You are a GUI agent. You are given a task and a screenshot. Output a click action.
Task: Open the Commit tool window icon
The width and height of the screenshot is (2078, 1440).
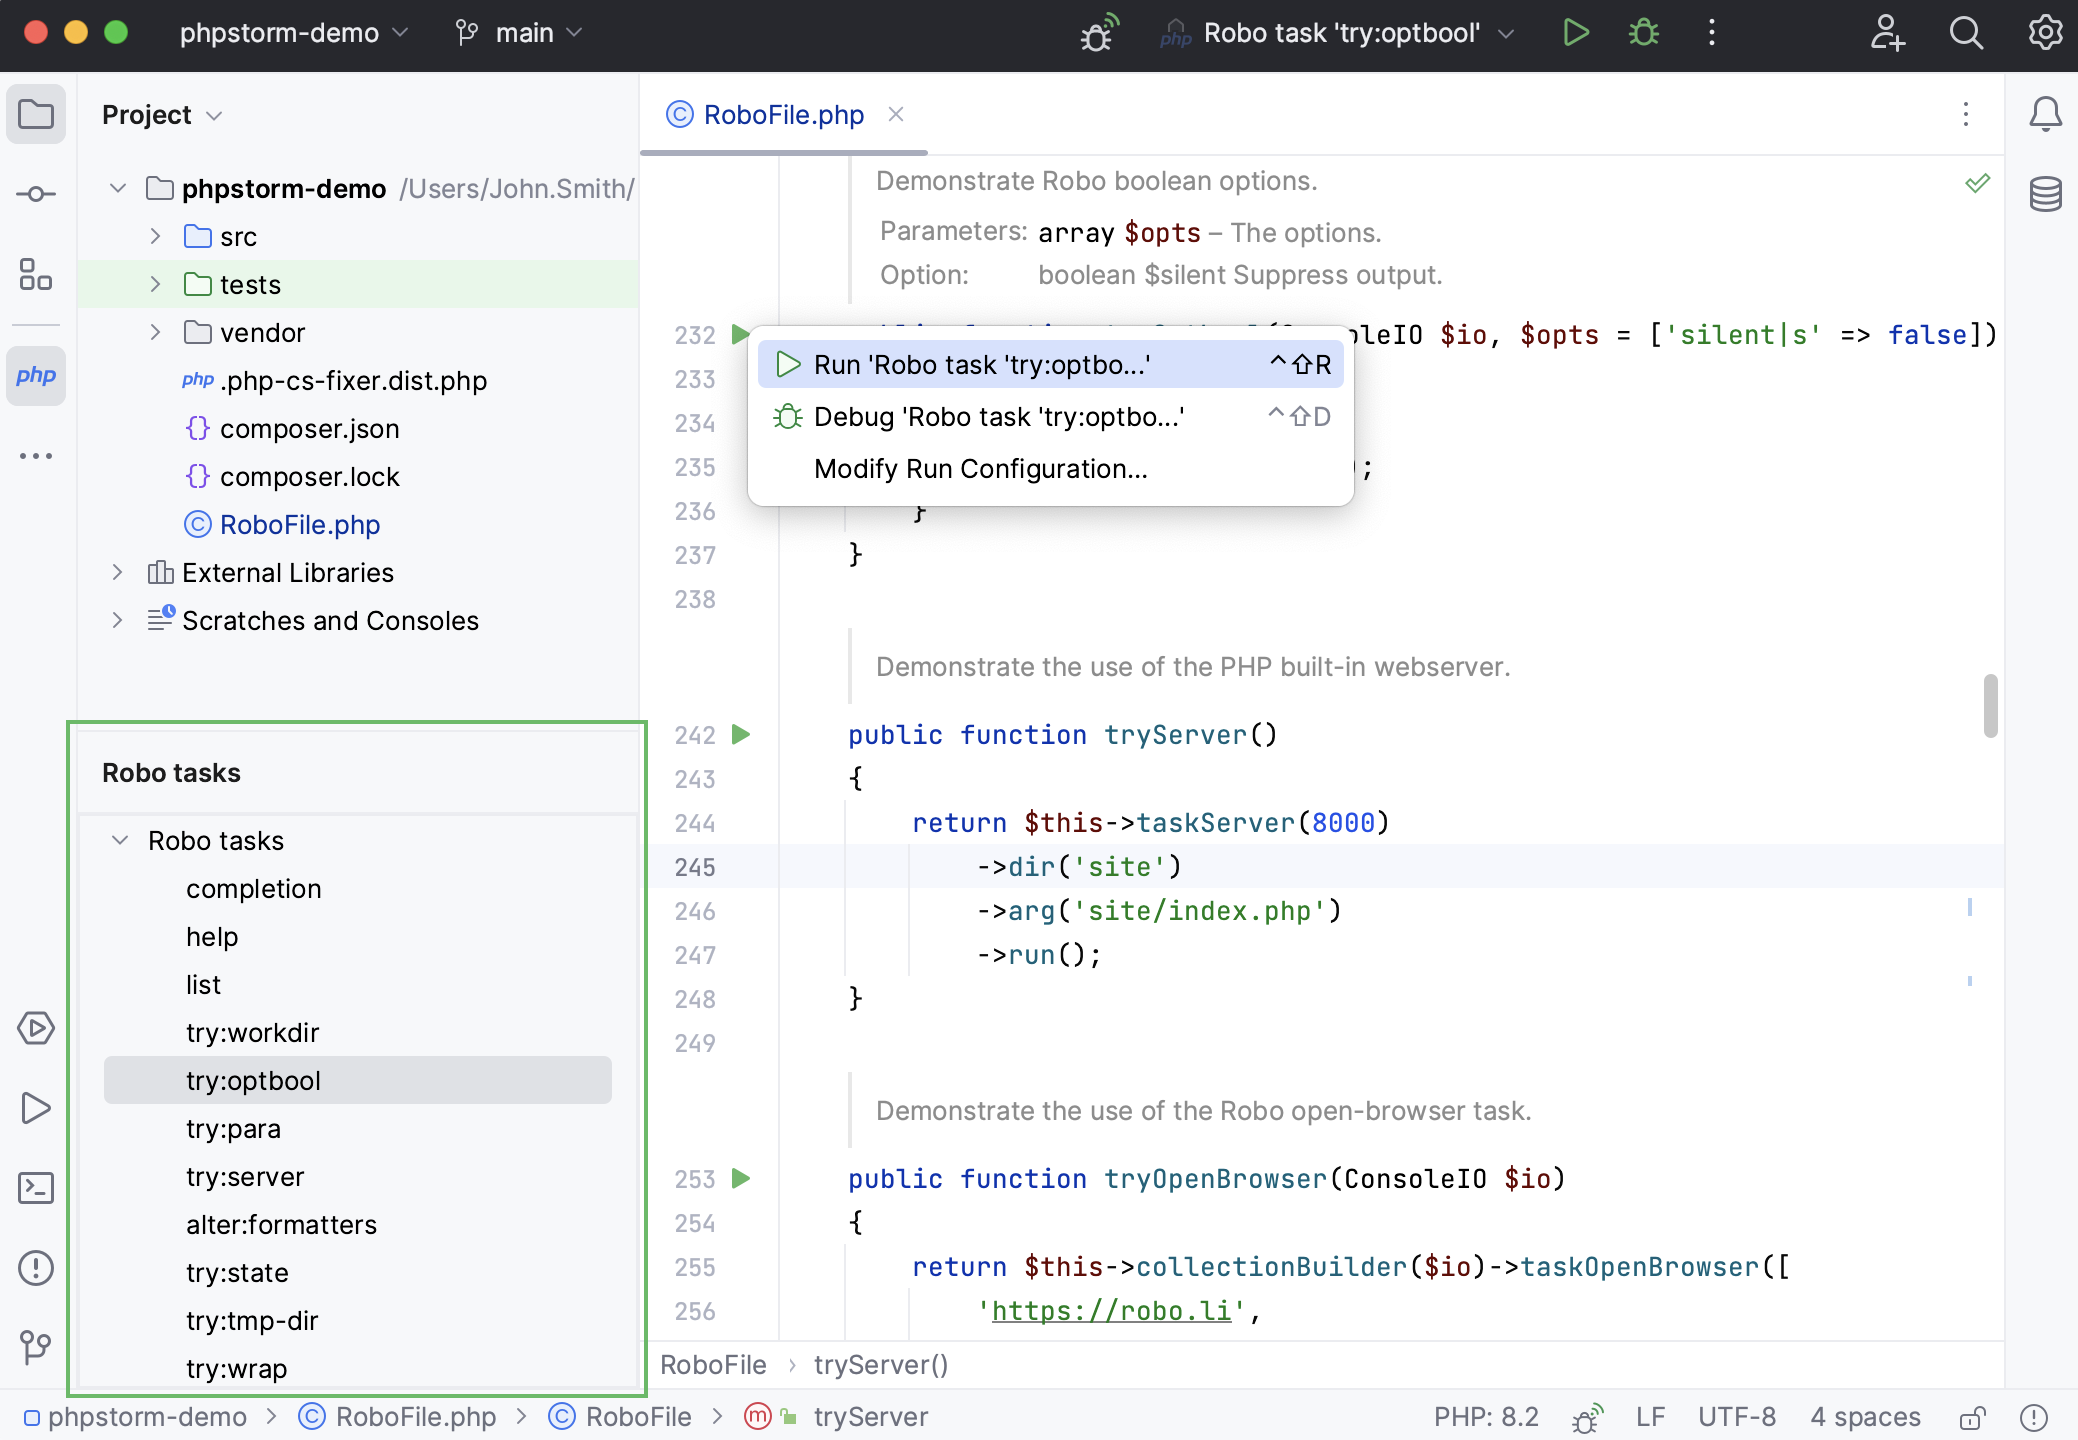[36, 194]
